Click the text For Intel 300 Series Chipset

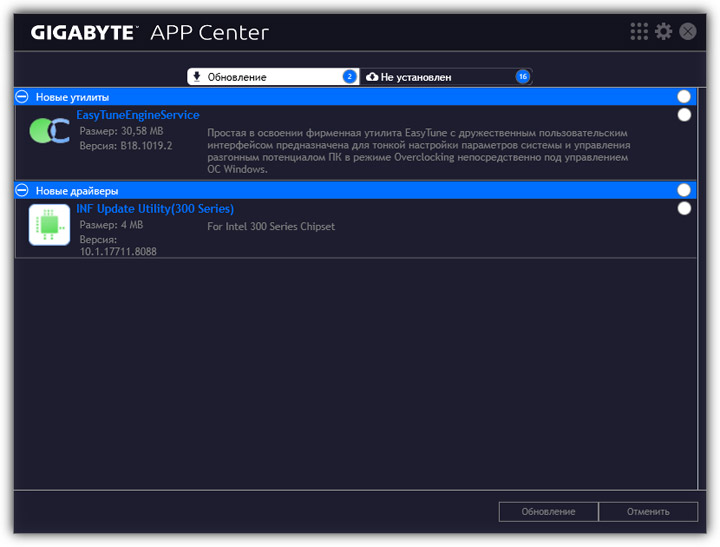click(x=271, y=226)
